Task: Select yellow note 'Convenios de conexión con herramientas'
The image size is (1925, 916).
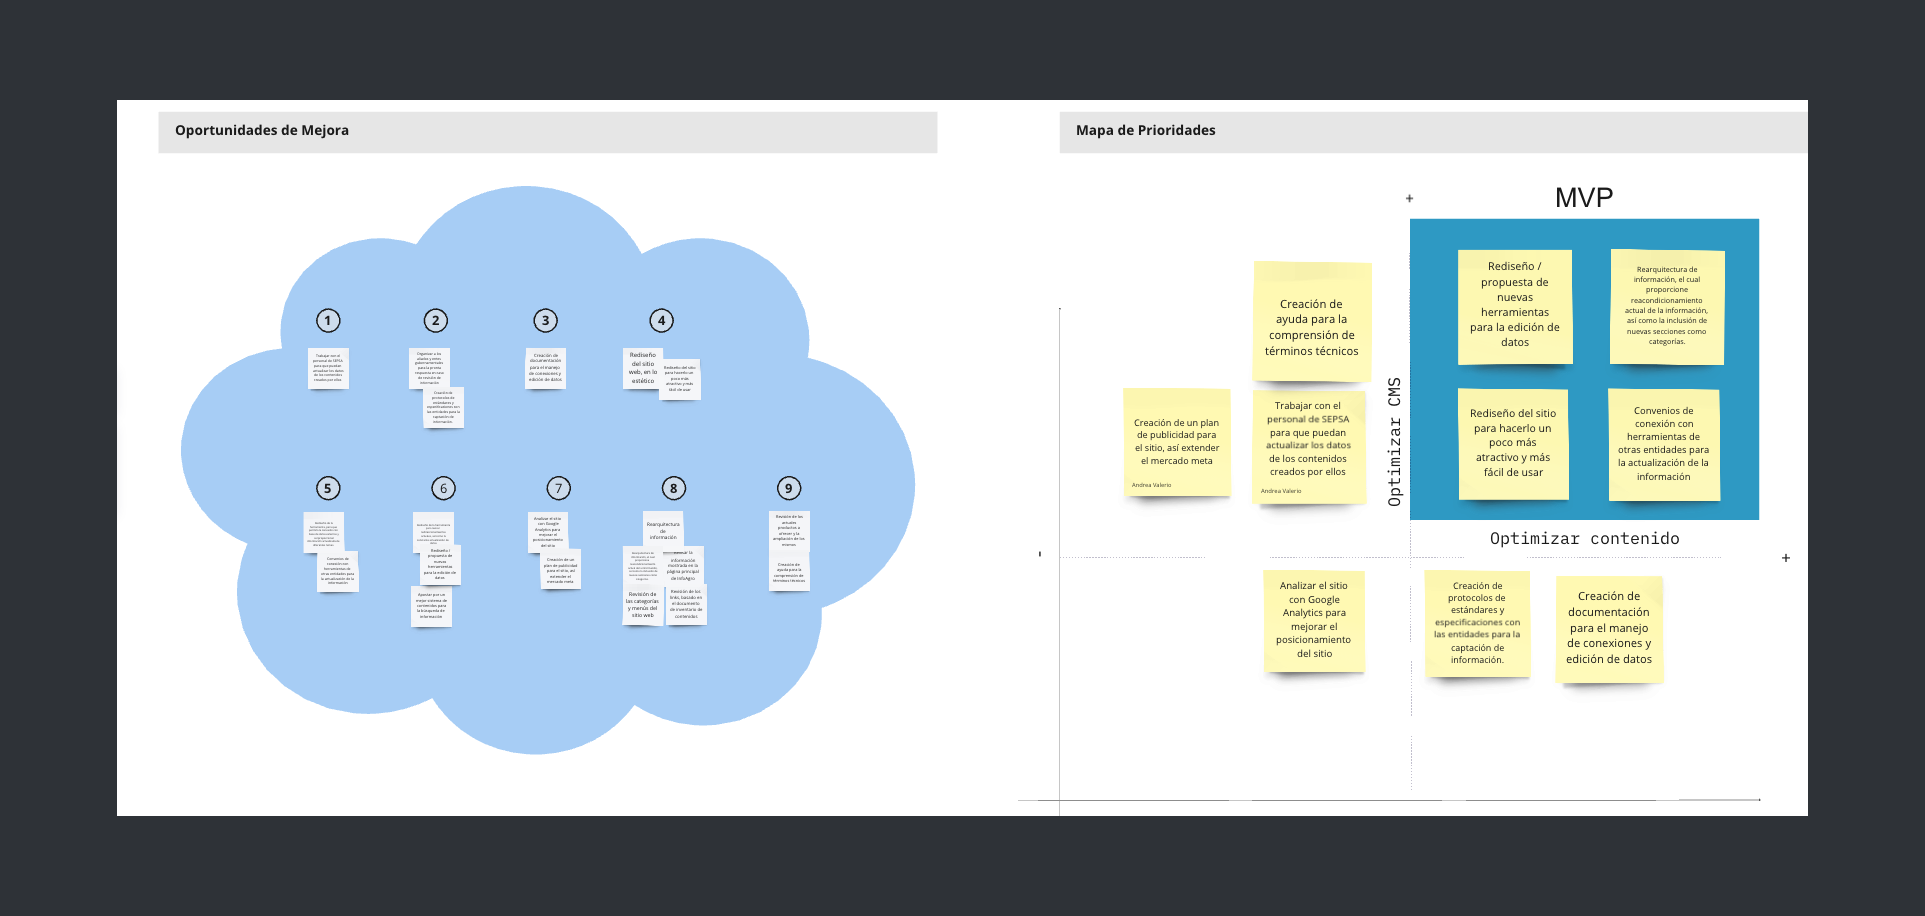Action: point(1663,444)
